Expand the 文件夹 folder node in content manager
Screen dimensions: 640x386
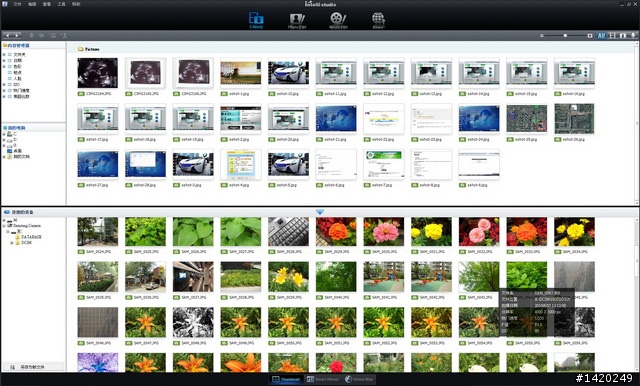tap(4, 54)
